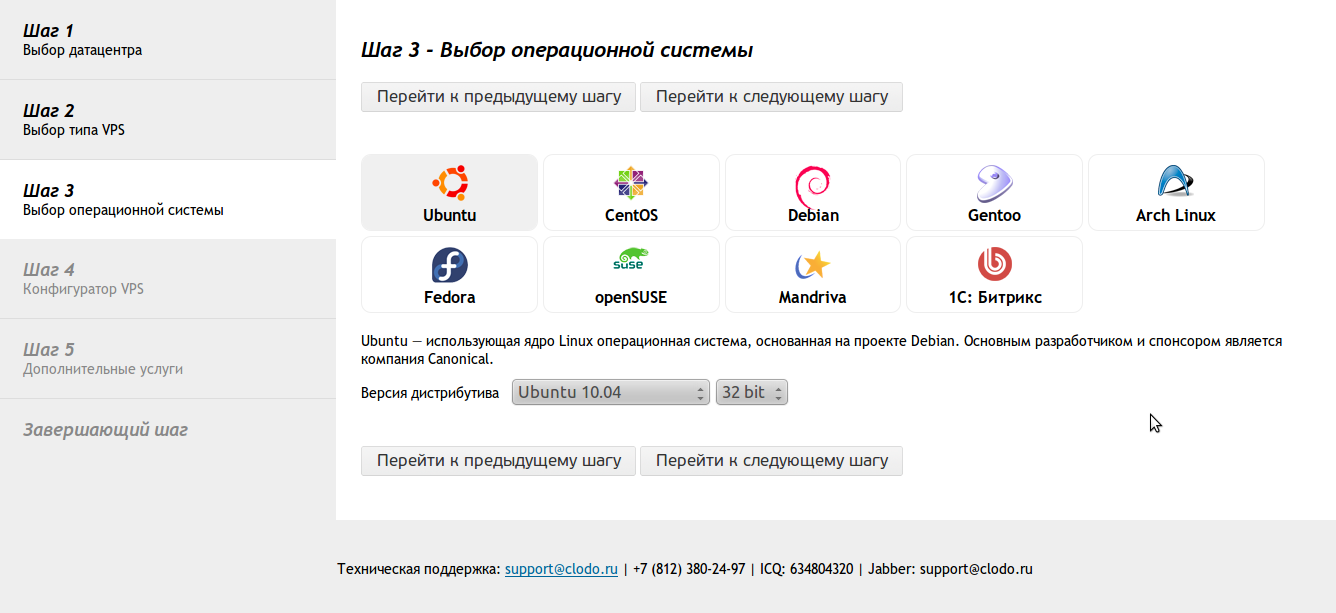Select the Завершающий шаг sidebar item
Viewport: 1336px width, 613px height.
pos(167,430)
